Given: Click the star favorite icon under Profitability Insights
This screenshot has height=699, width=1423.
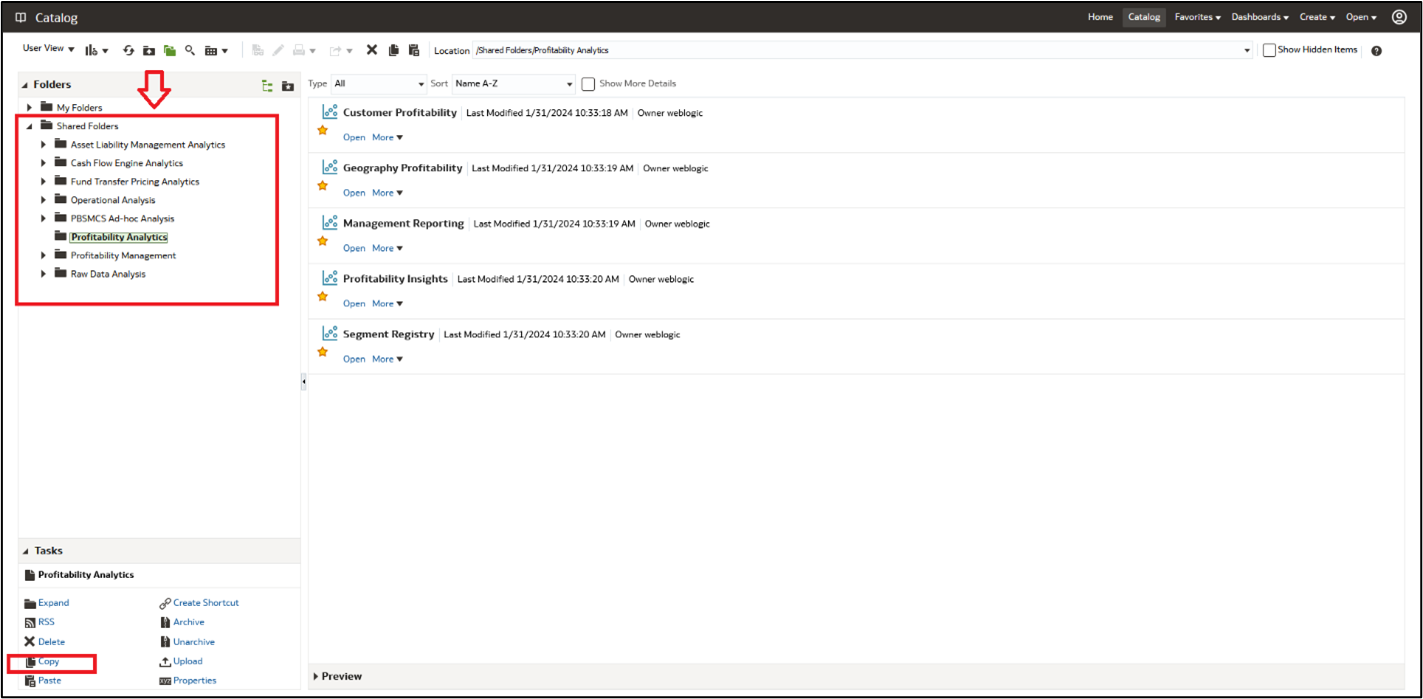Looking at the screenshot, I should (x=322, y=296).
